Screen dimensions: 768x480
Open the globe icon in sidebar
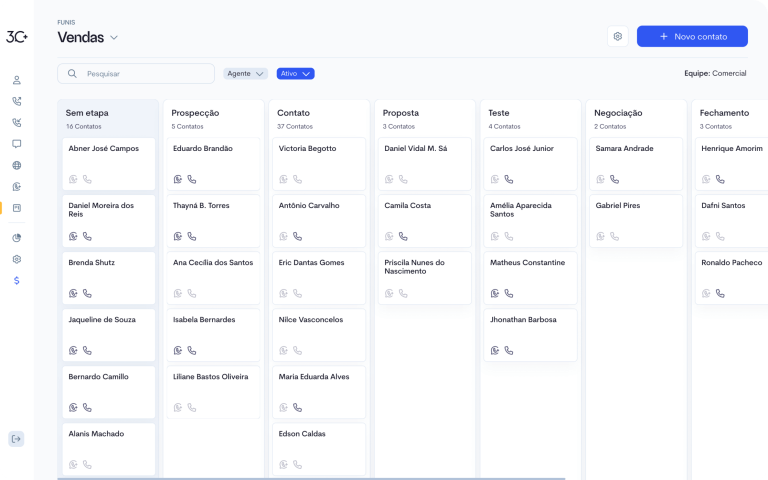[x=17, y=165]
